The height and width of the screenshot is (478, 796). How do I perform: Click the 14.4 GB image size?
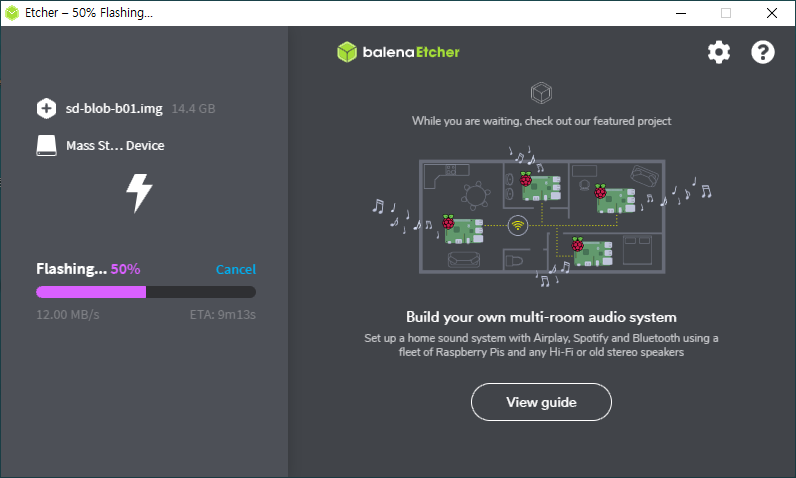[193, 109]
